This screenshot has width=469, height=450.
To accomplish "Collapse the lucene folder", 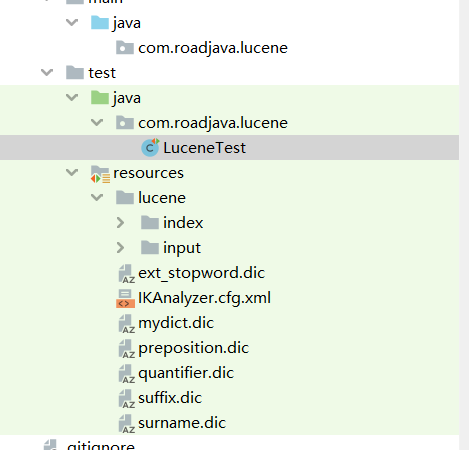I will pyautogui.click(x=97, y=197).
